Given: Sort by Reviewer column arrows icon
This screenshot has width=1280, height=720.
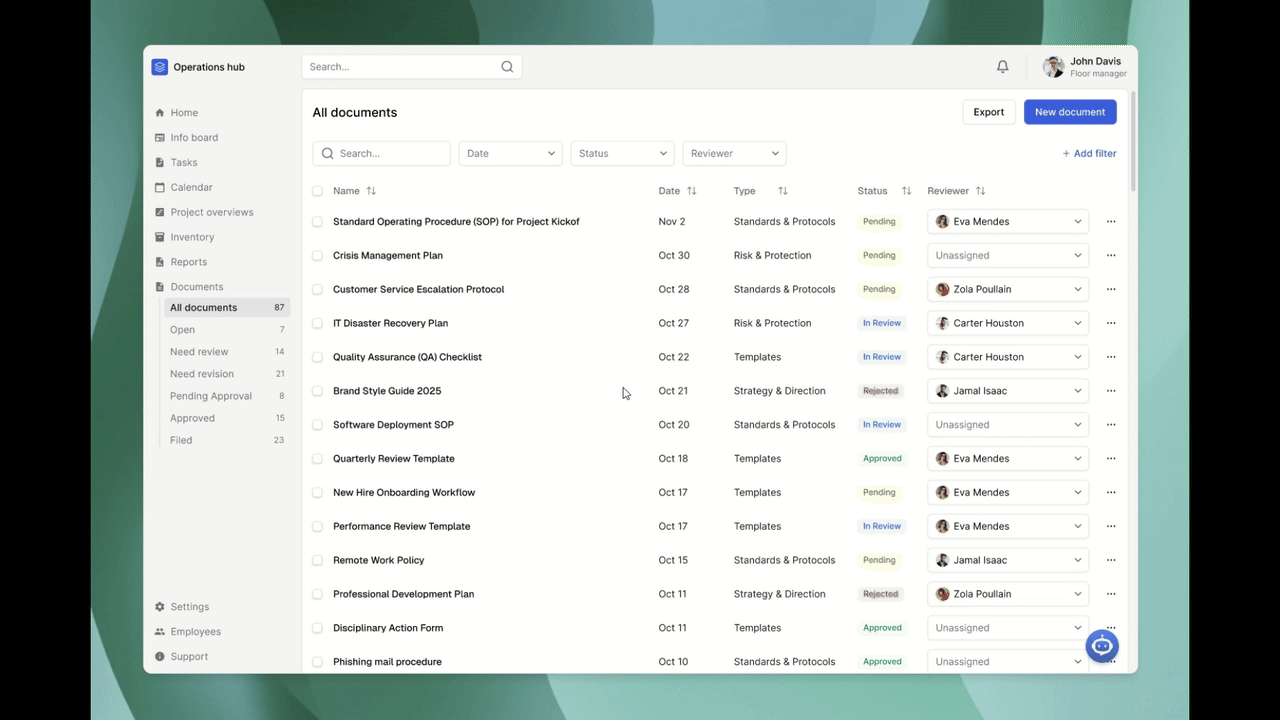Looking at the screenshot, I should point(980,191).
